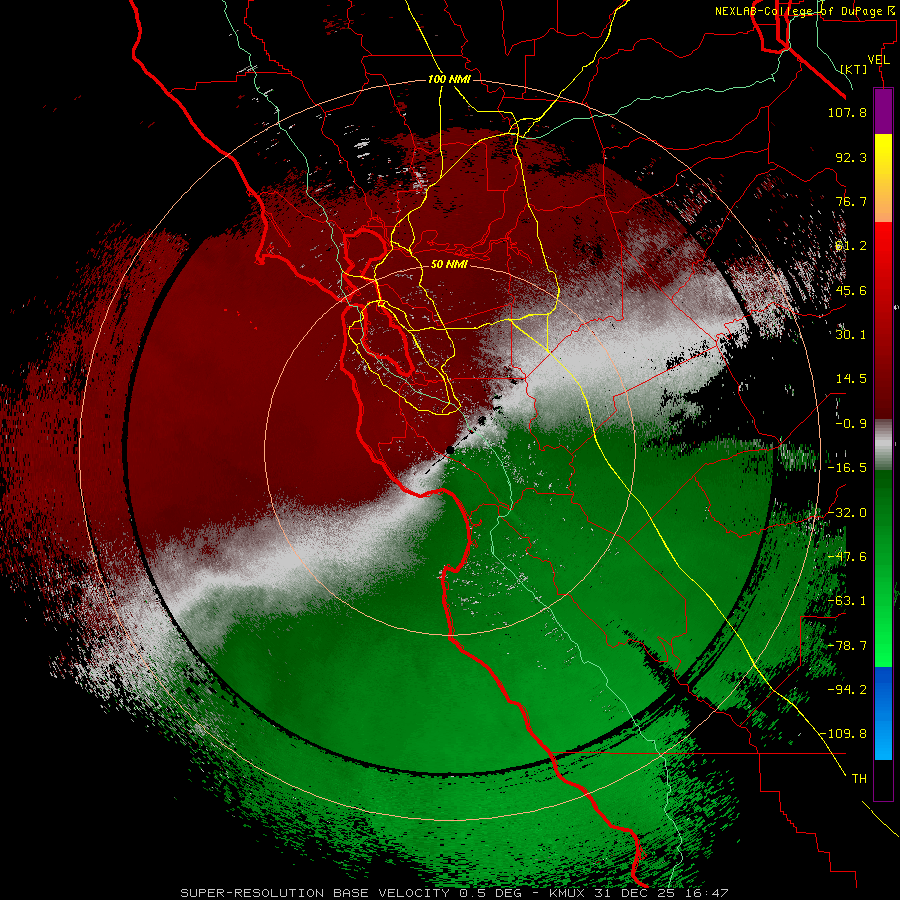Click the KMUX 31 DEC 25 16:47 timestamp
Screen dimensions: 900x900
pos(638,893)
